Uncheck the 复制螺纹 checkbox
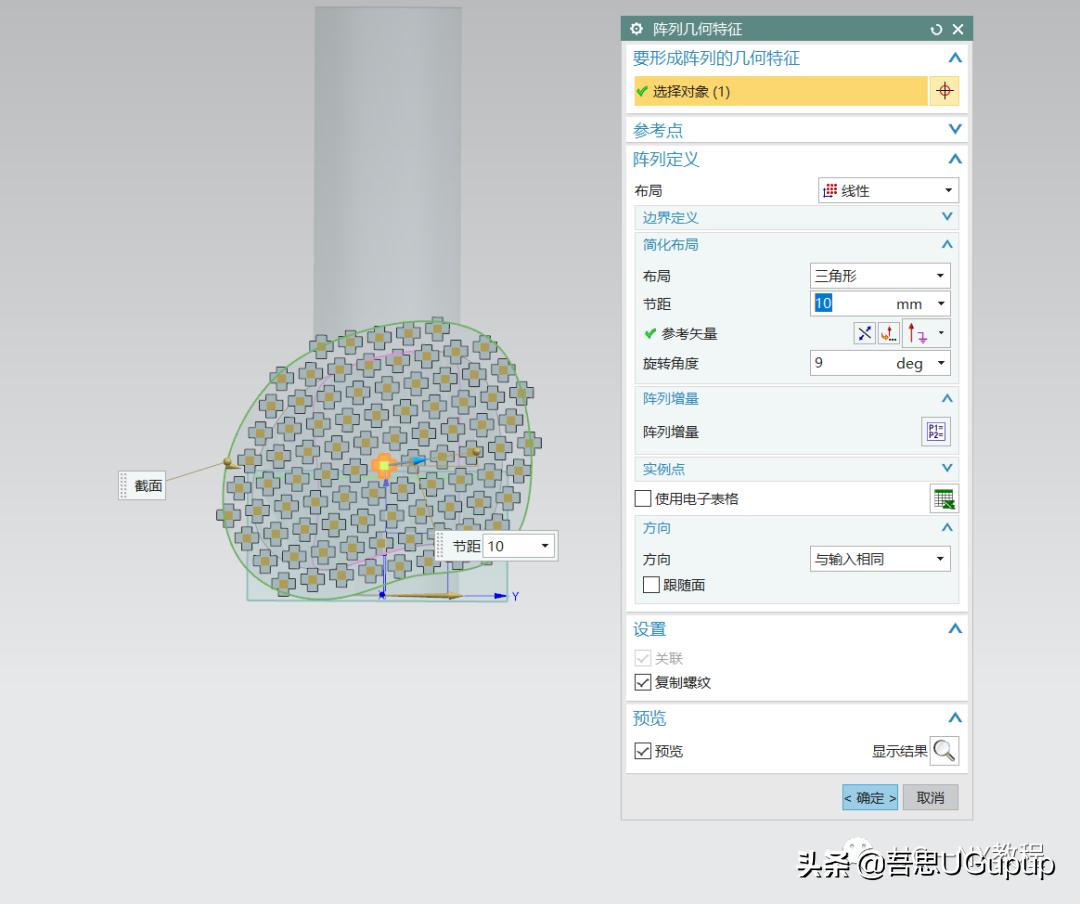The width and height of the screenshot is (1080, 904). (643, 682)
